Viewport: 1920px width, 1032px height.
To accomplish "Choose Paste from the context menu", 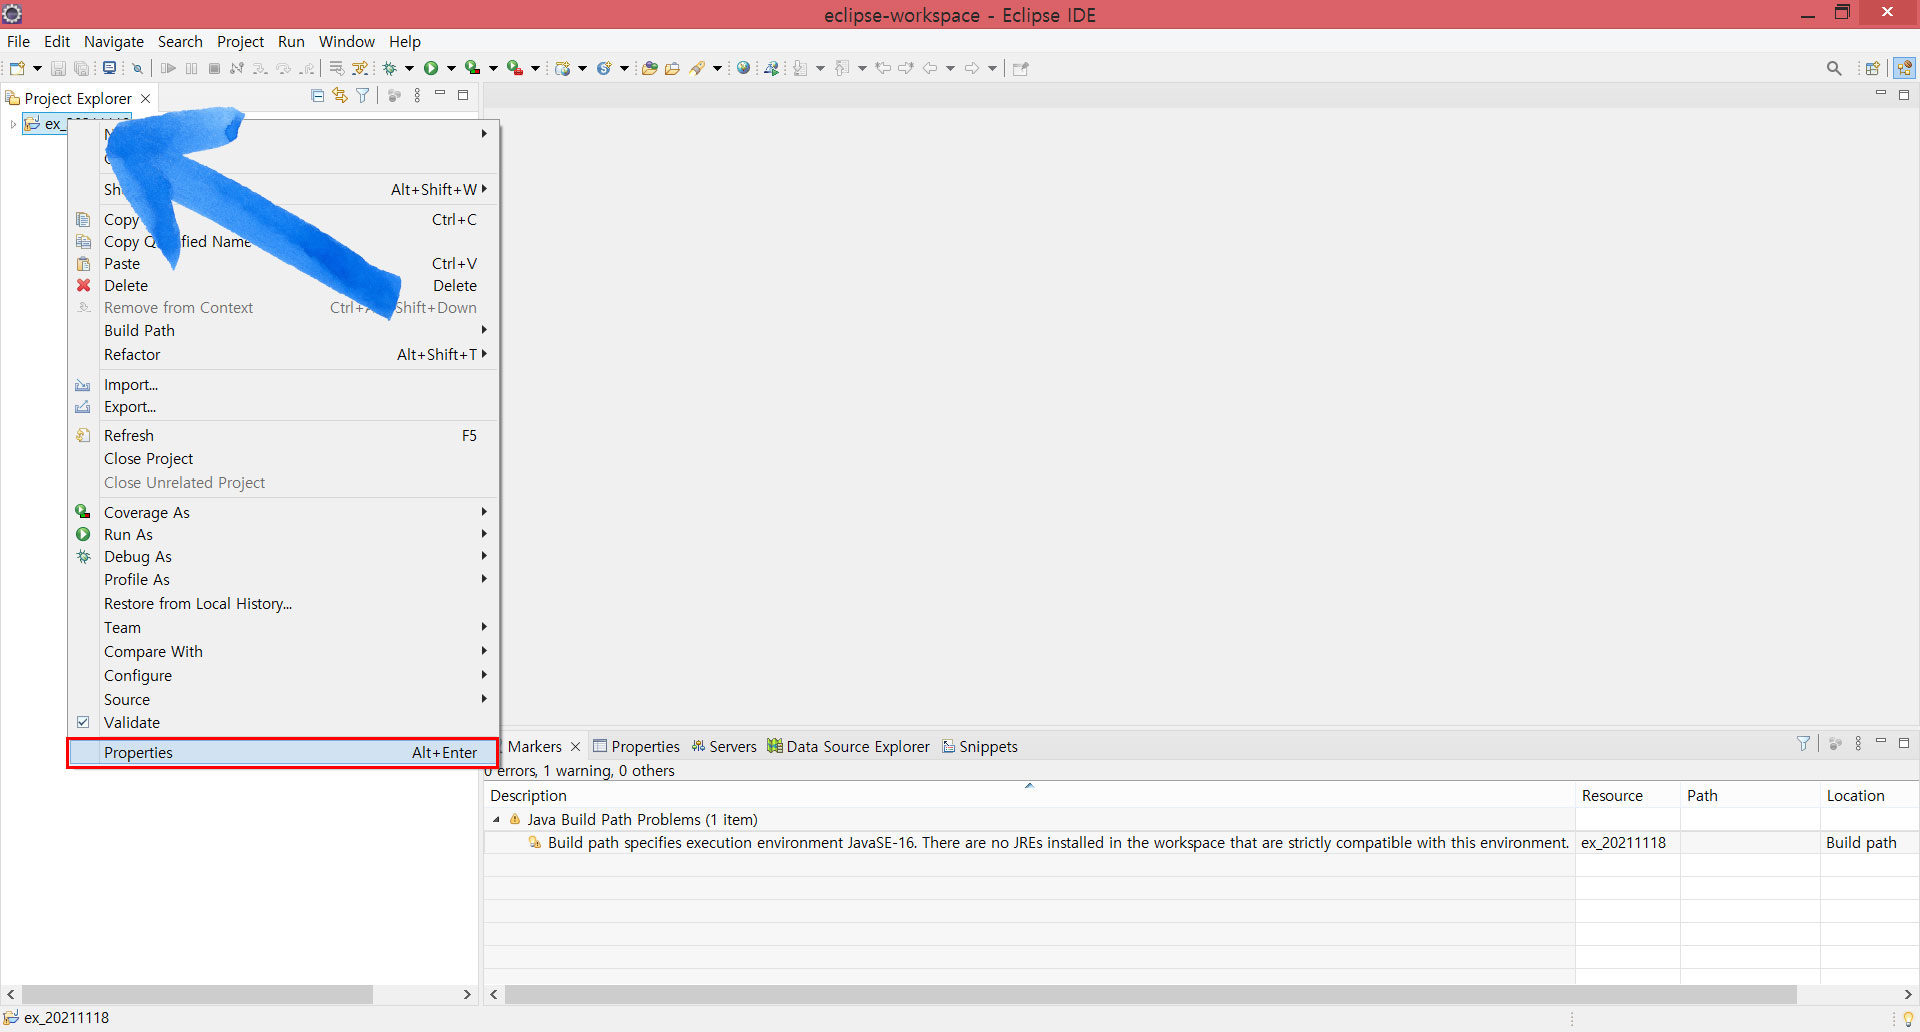I will [x=284, y=263].
